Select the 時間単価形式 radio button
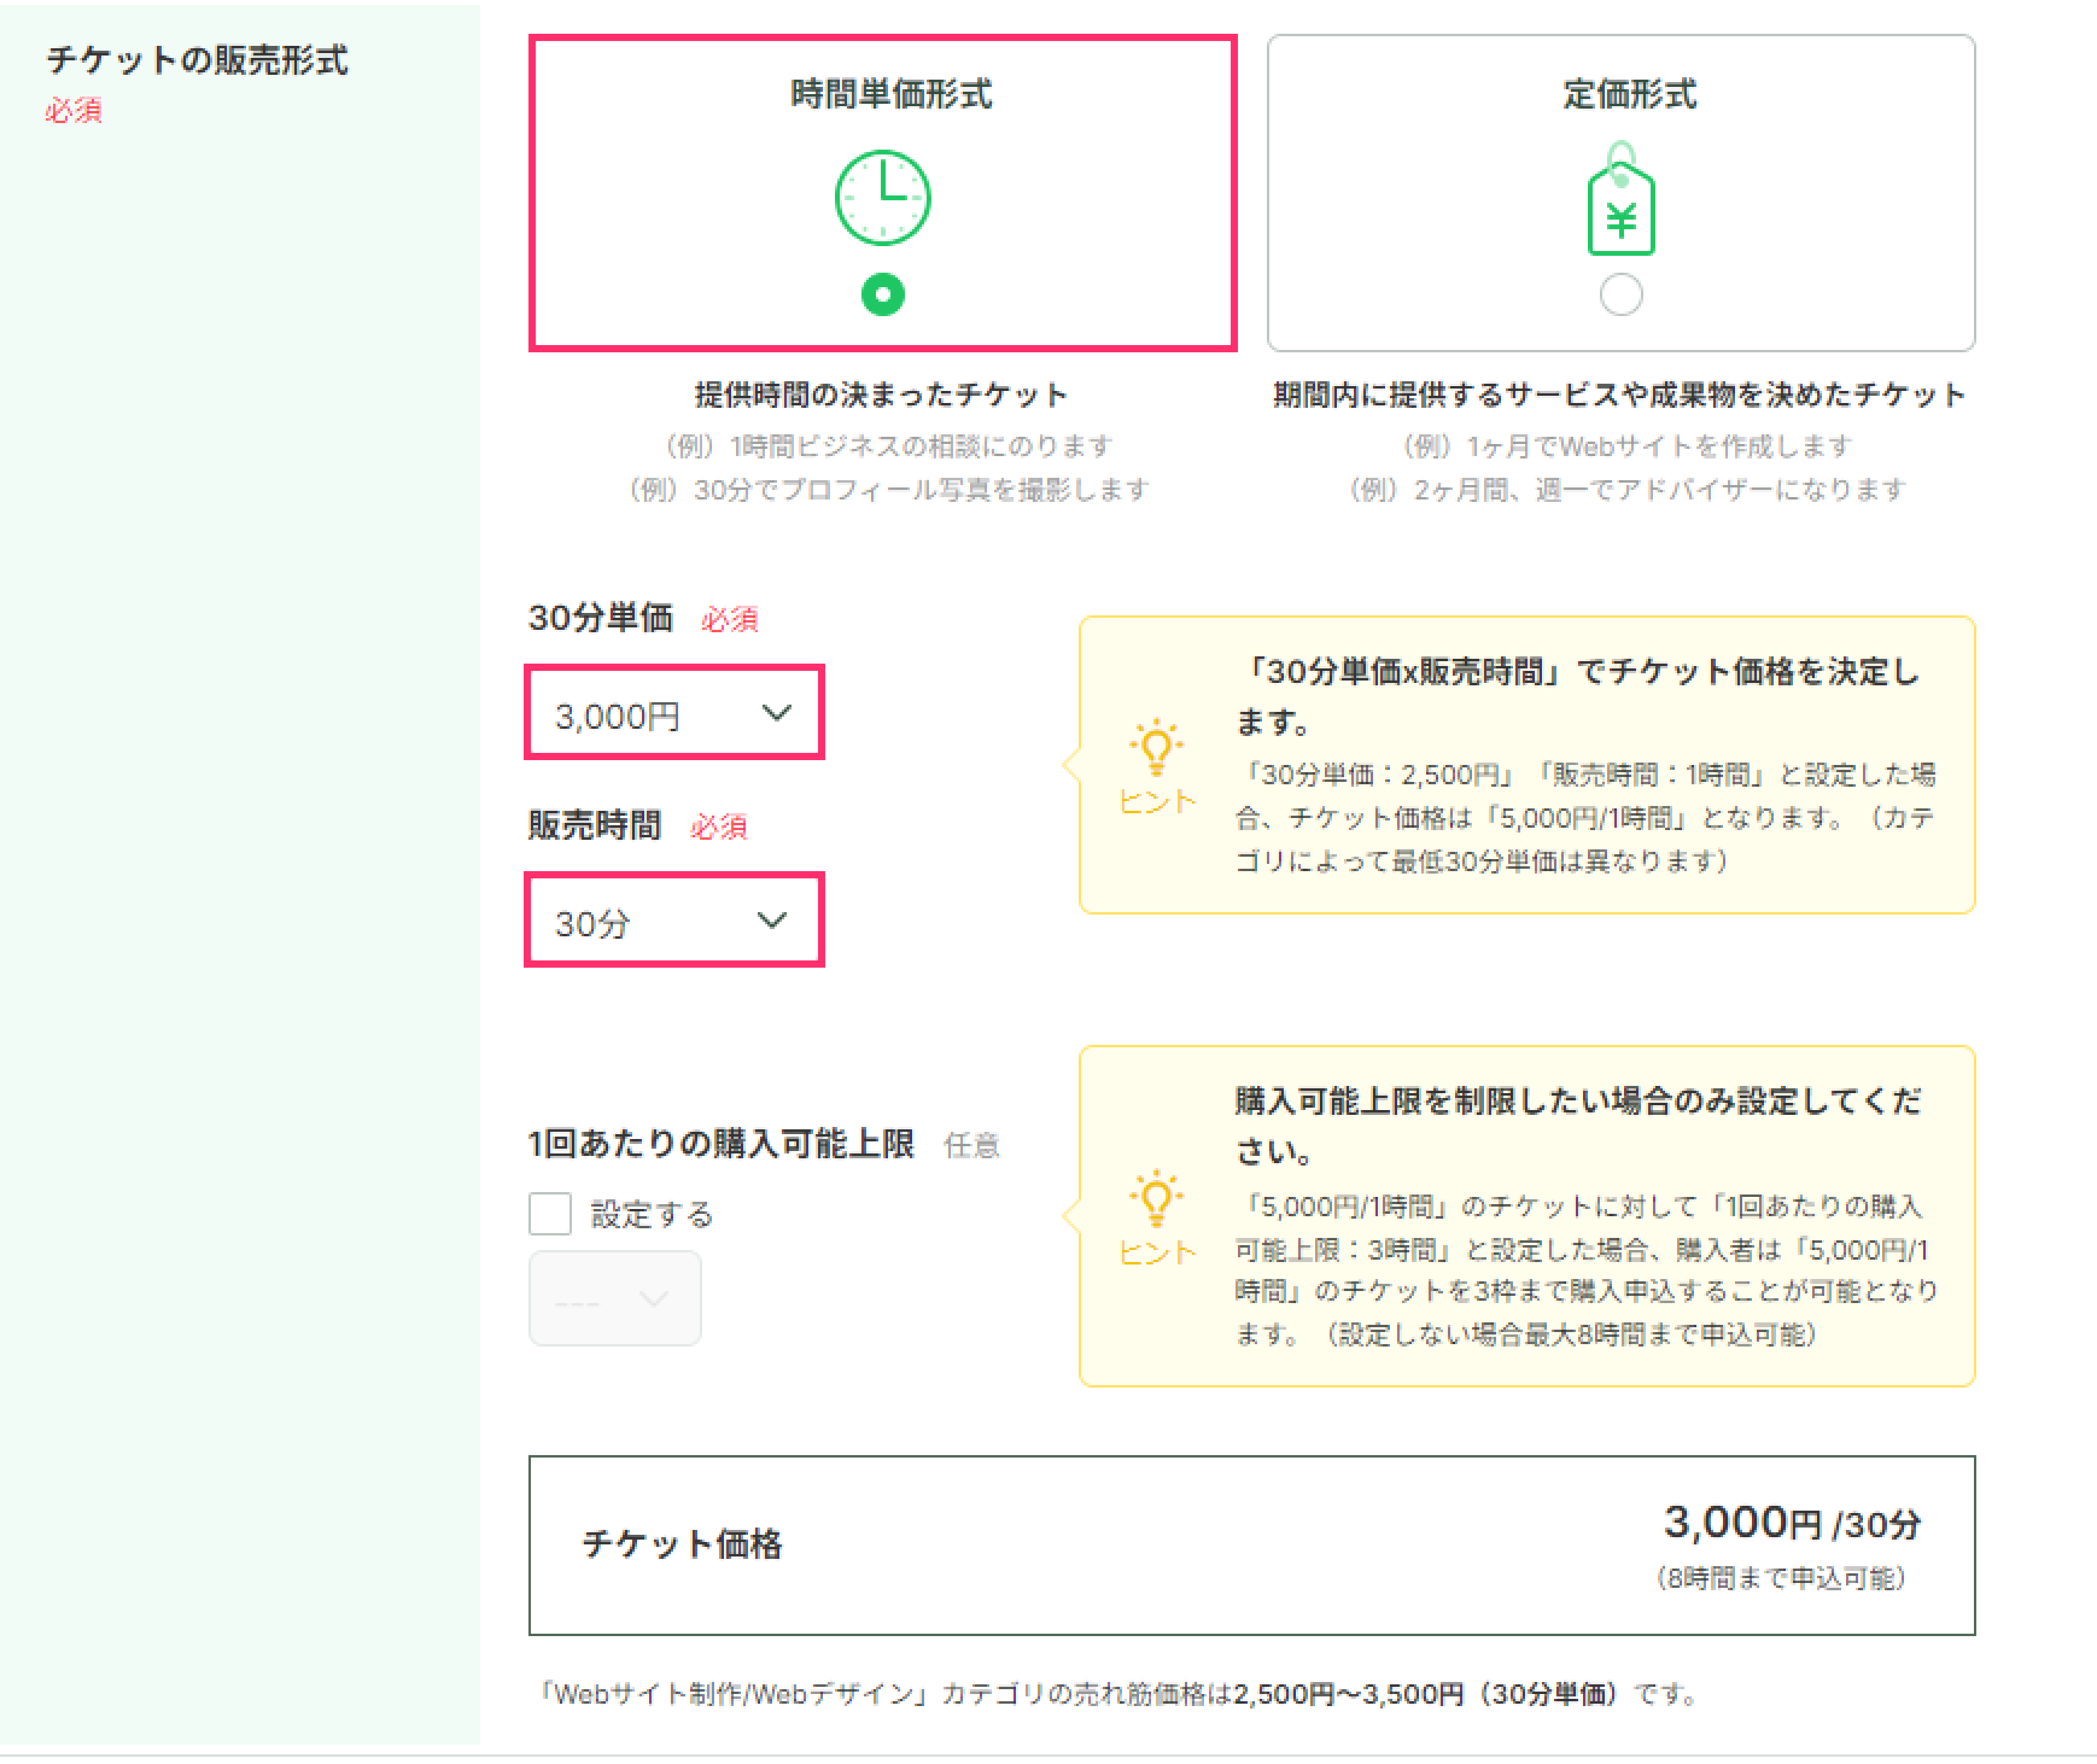The width and height of the screenshot is (2097, 1764). pyautogui.click(x=882, y=295)
